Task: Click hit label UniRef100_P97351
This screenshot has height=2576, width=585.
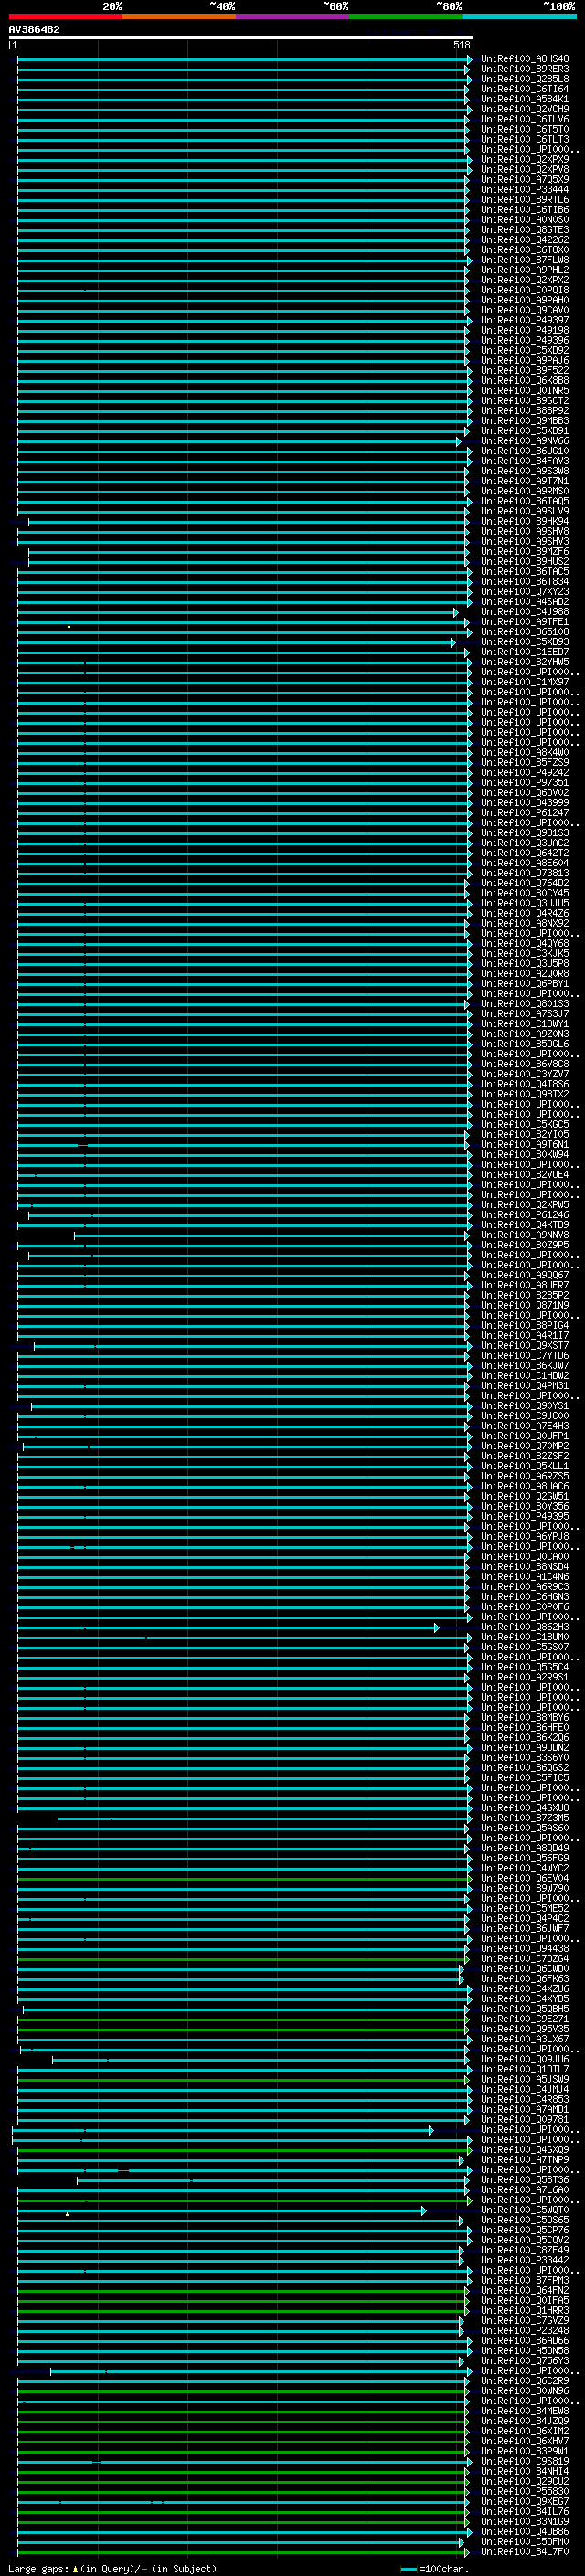Action: click(x=524, y=783)
